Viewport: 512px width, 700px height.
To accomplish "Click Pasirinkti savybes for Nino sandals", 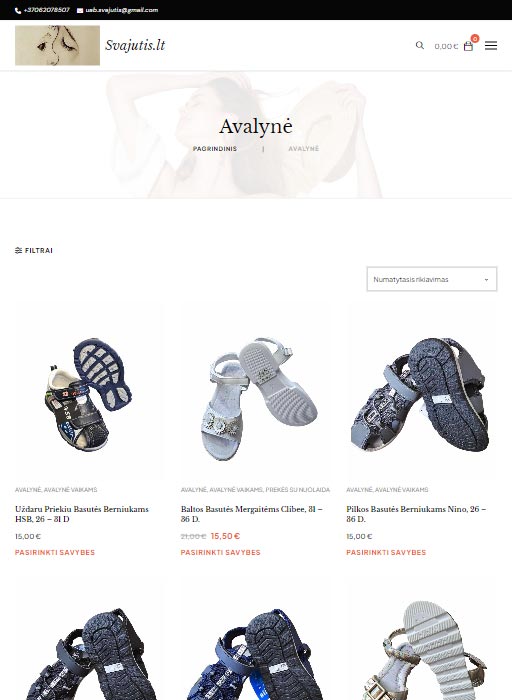I will click(386, 552).
